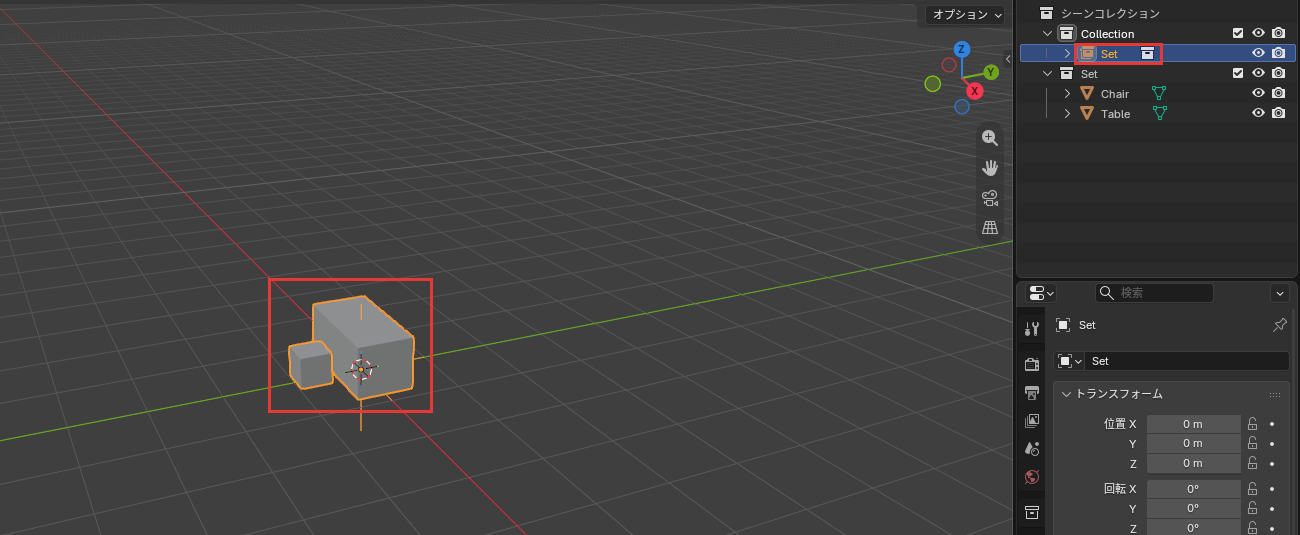Uncheck the Collection exclude checkbox
This screenshot has height=535, width=1300.
tap(1238, 33)
